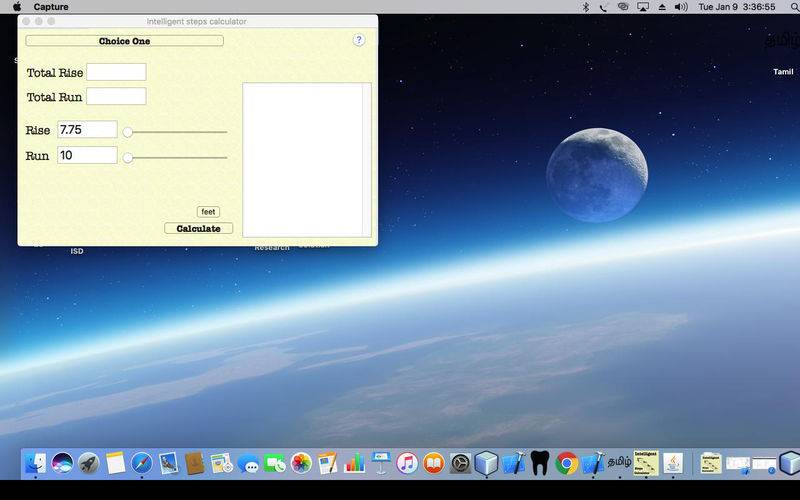The image size is (800, 500).
Task: Launch Google Chrome from the Dock
Action: [566, 463]
